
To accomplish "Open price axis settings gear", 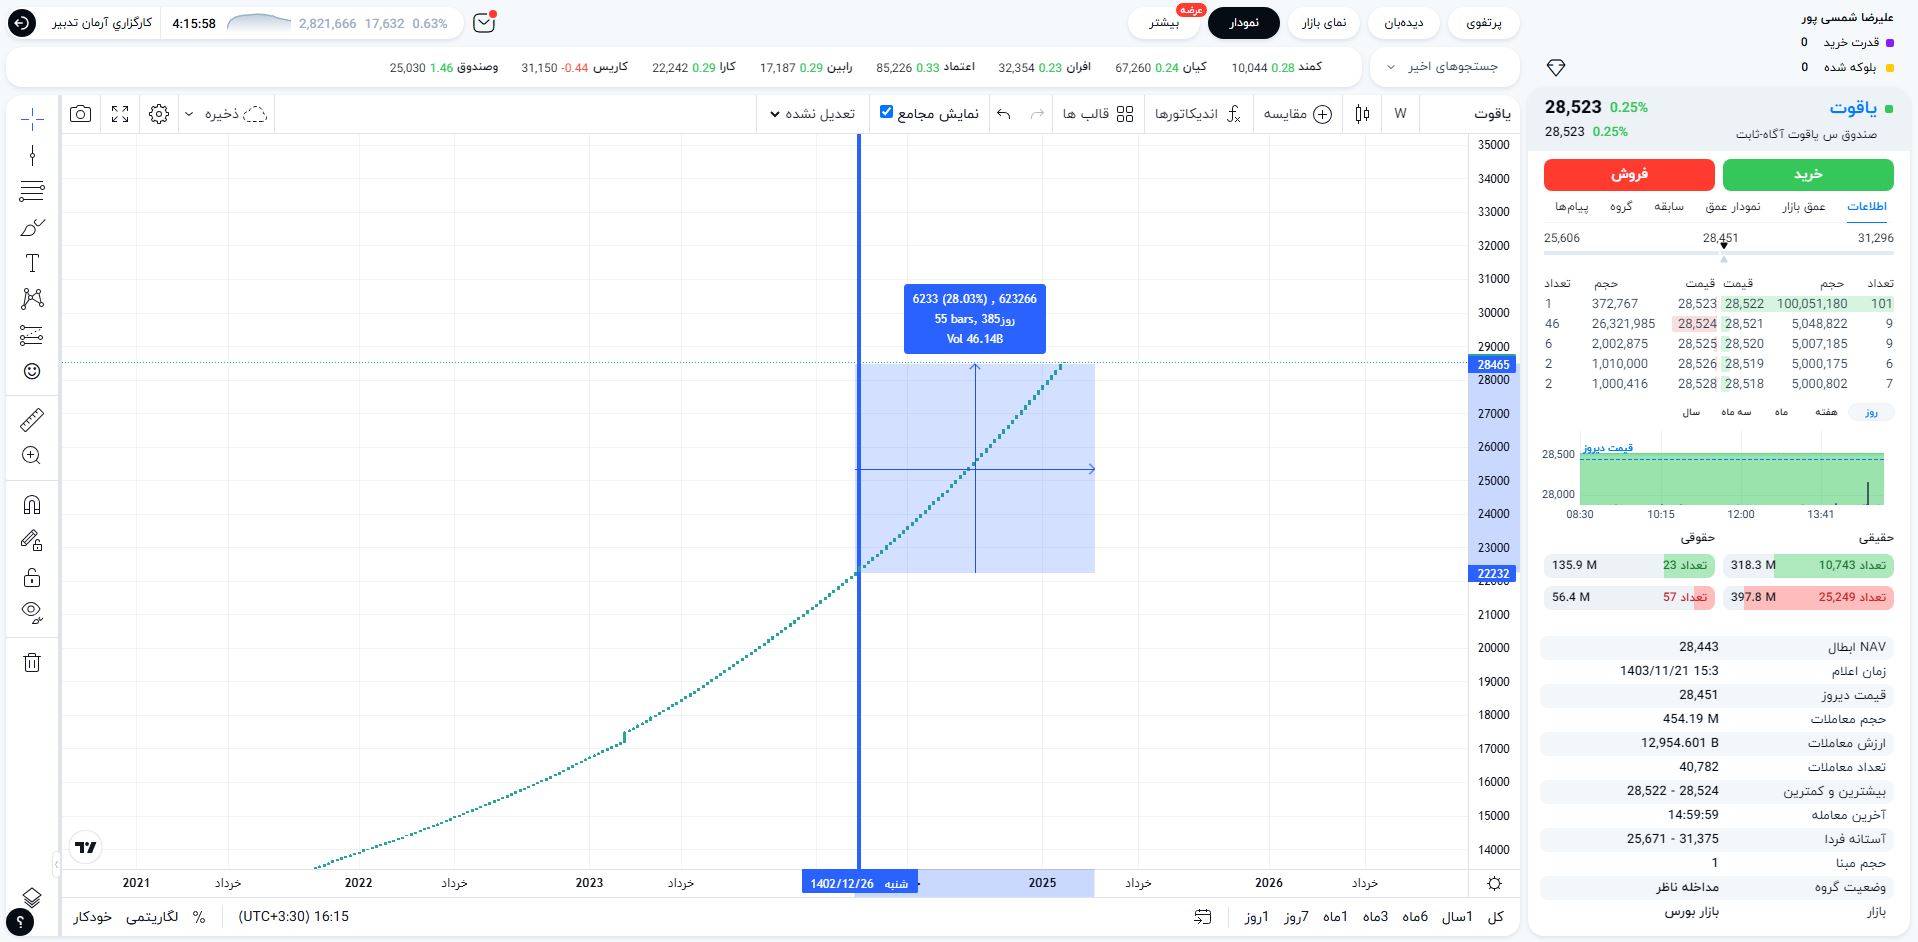I will (1494, 883).
